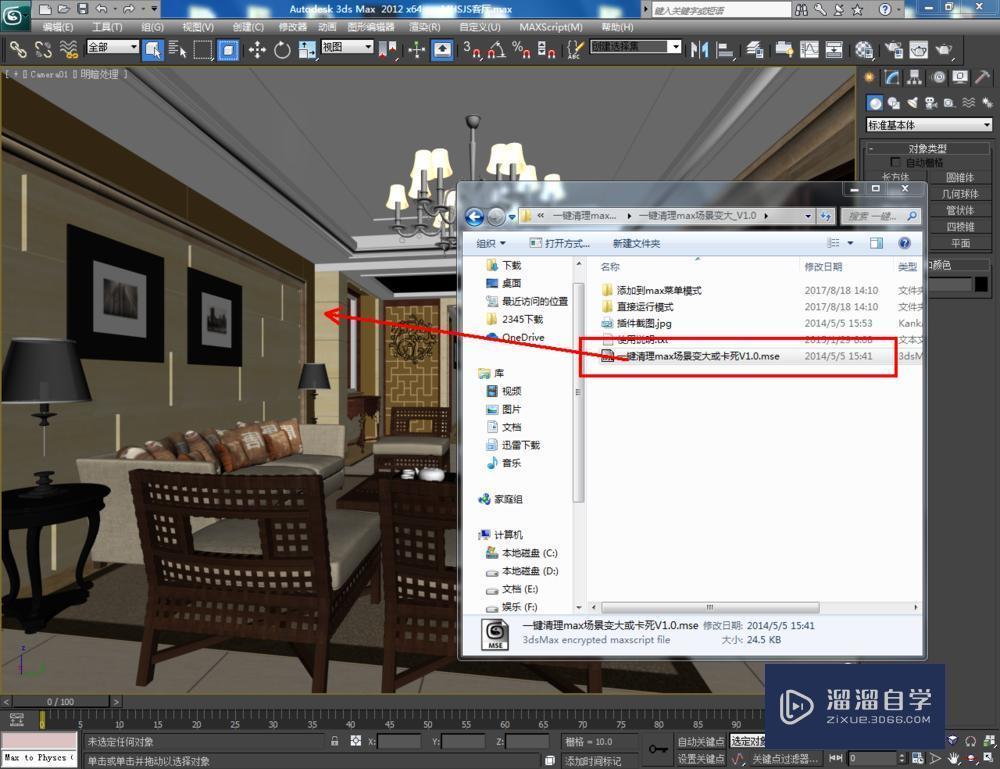Image resolution: width=1000 pixels, height=769 pixels.
Task: Activate Select and Scale tool
Action: 307,50
